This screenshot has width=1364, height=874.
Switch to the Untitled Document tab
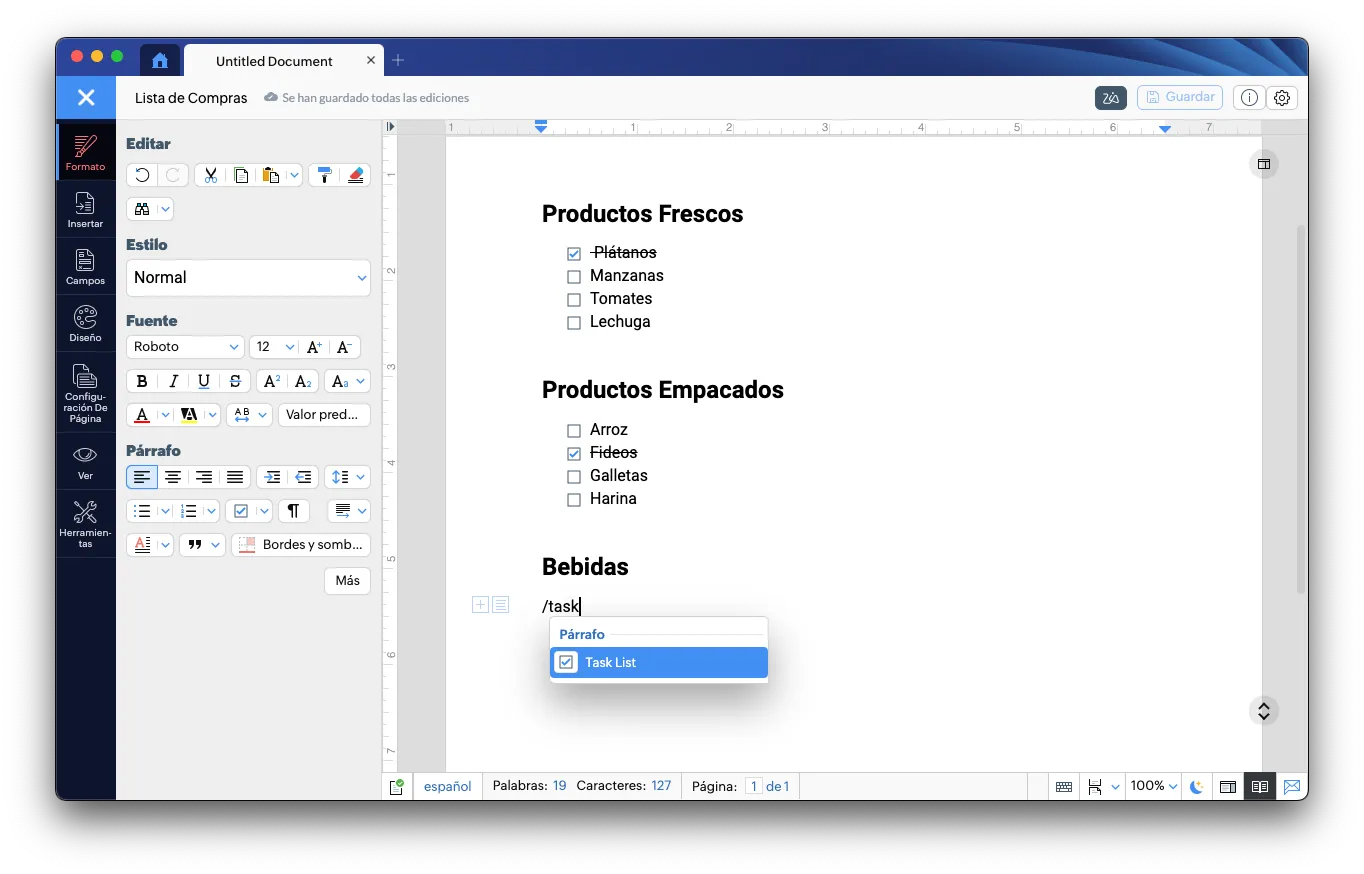[x=274, y=61]
